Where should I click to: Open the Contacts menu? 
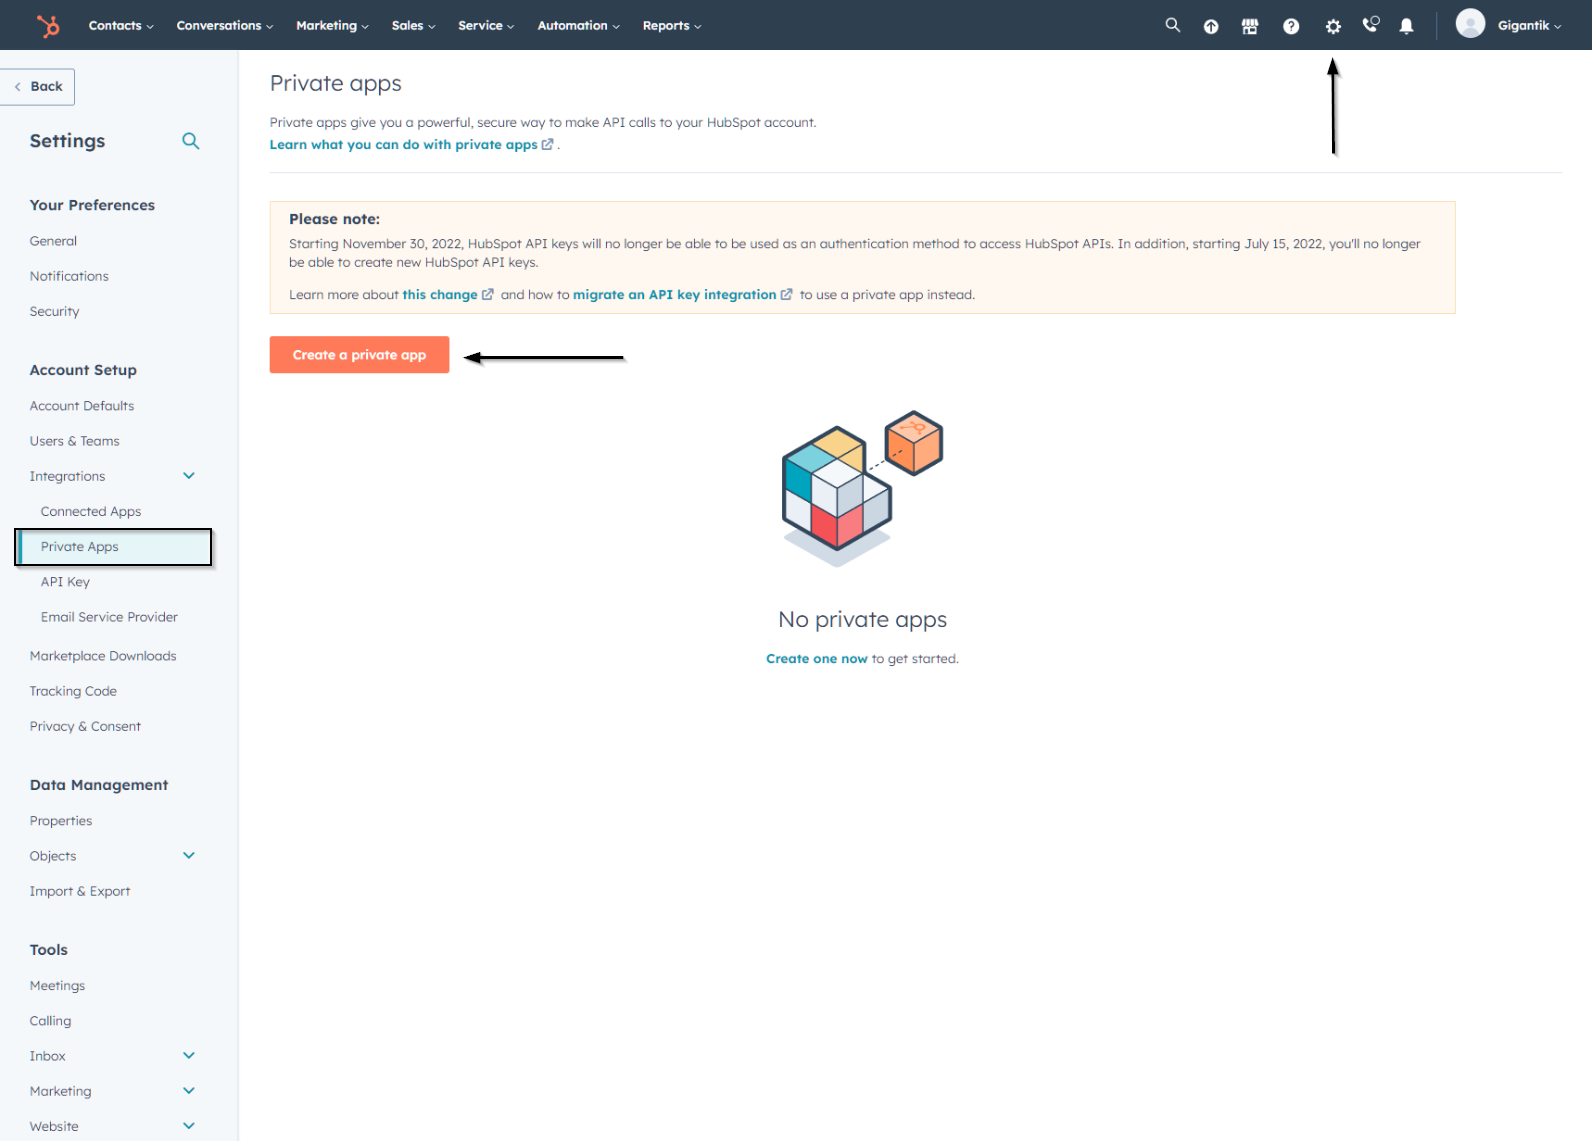click(x=121, y=26)
